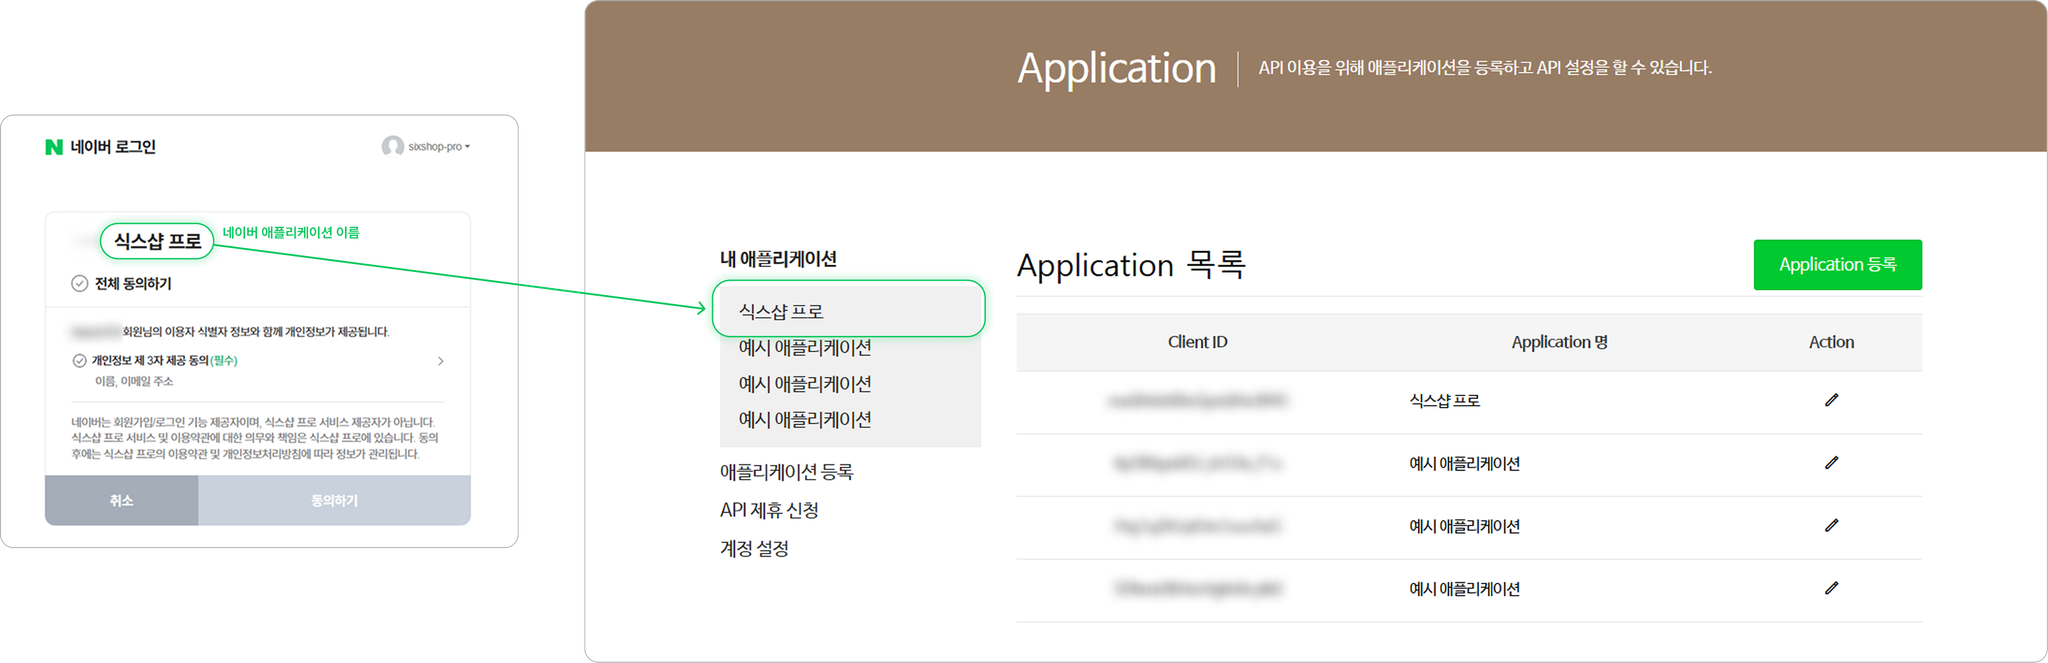
Task: Click blurred Client ID in 식스샵 프로 row
Action: coord(1197,401)
